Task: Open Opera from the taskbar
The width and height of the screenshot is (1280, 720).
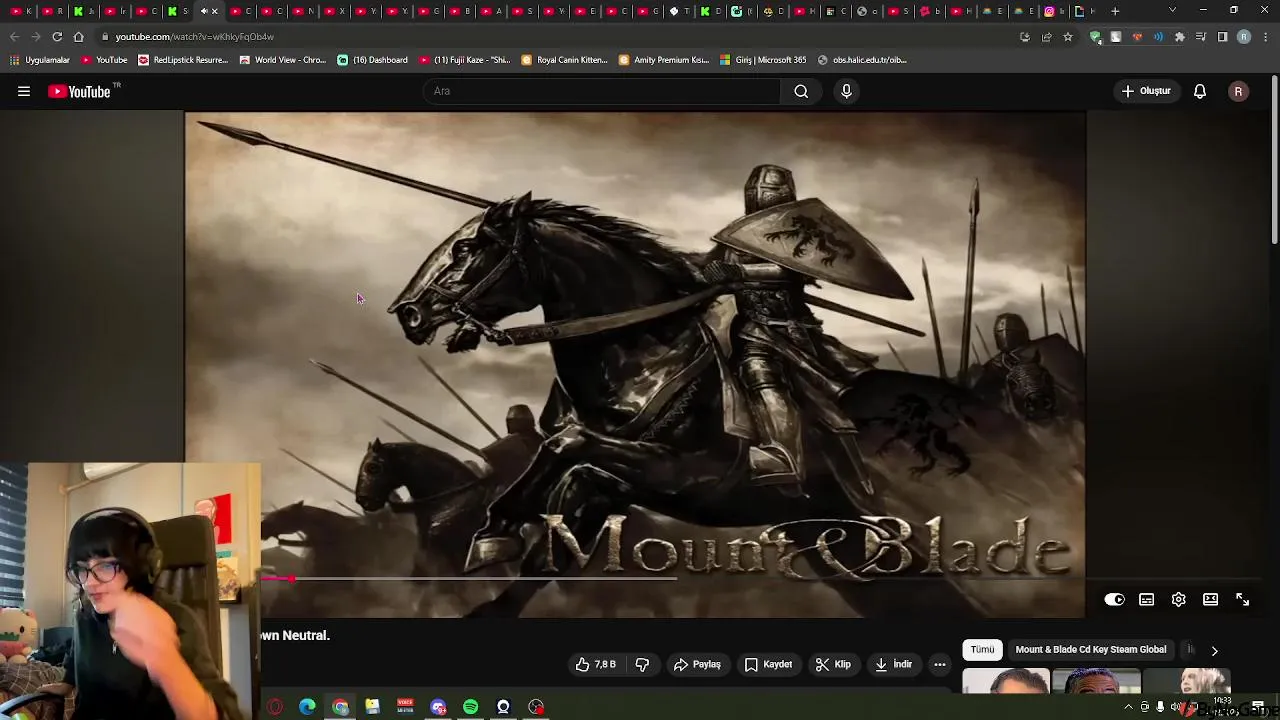Action: 275,707
